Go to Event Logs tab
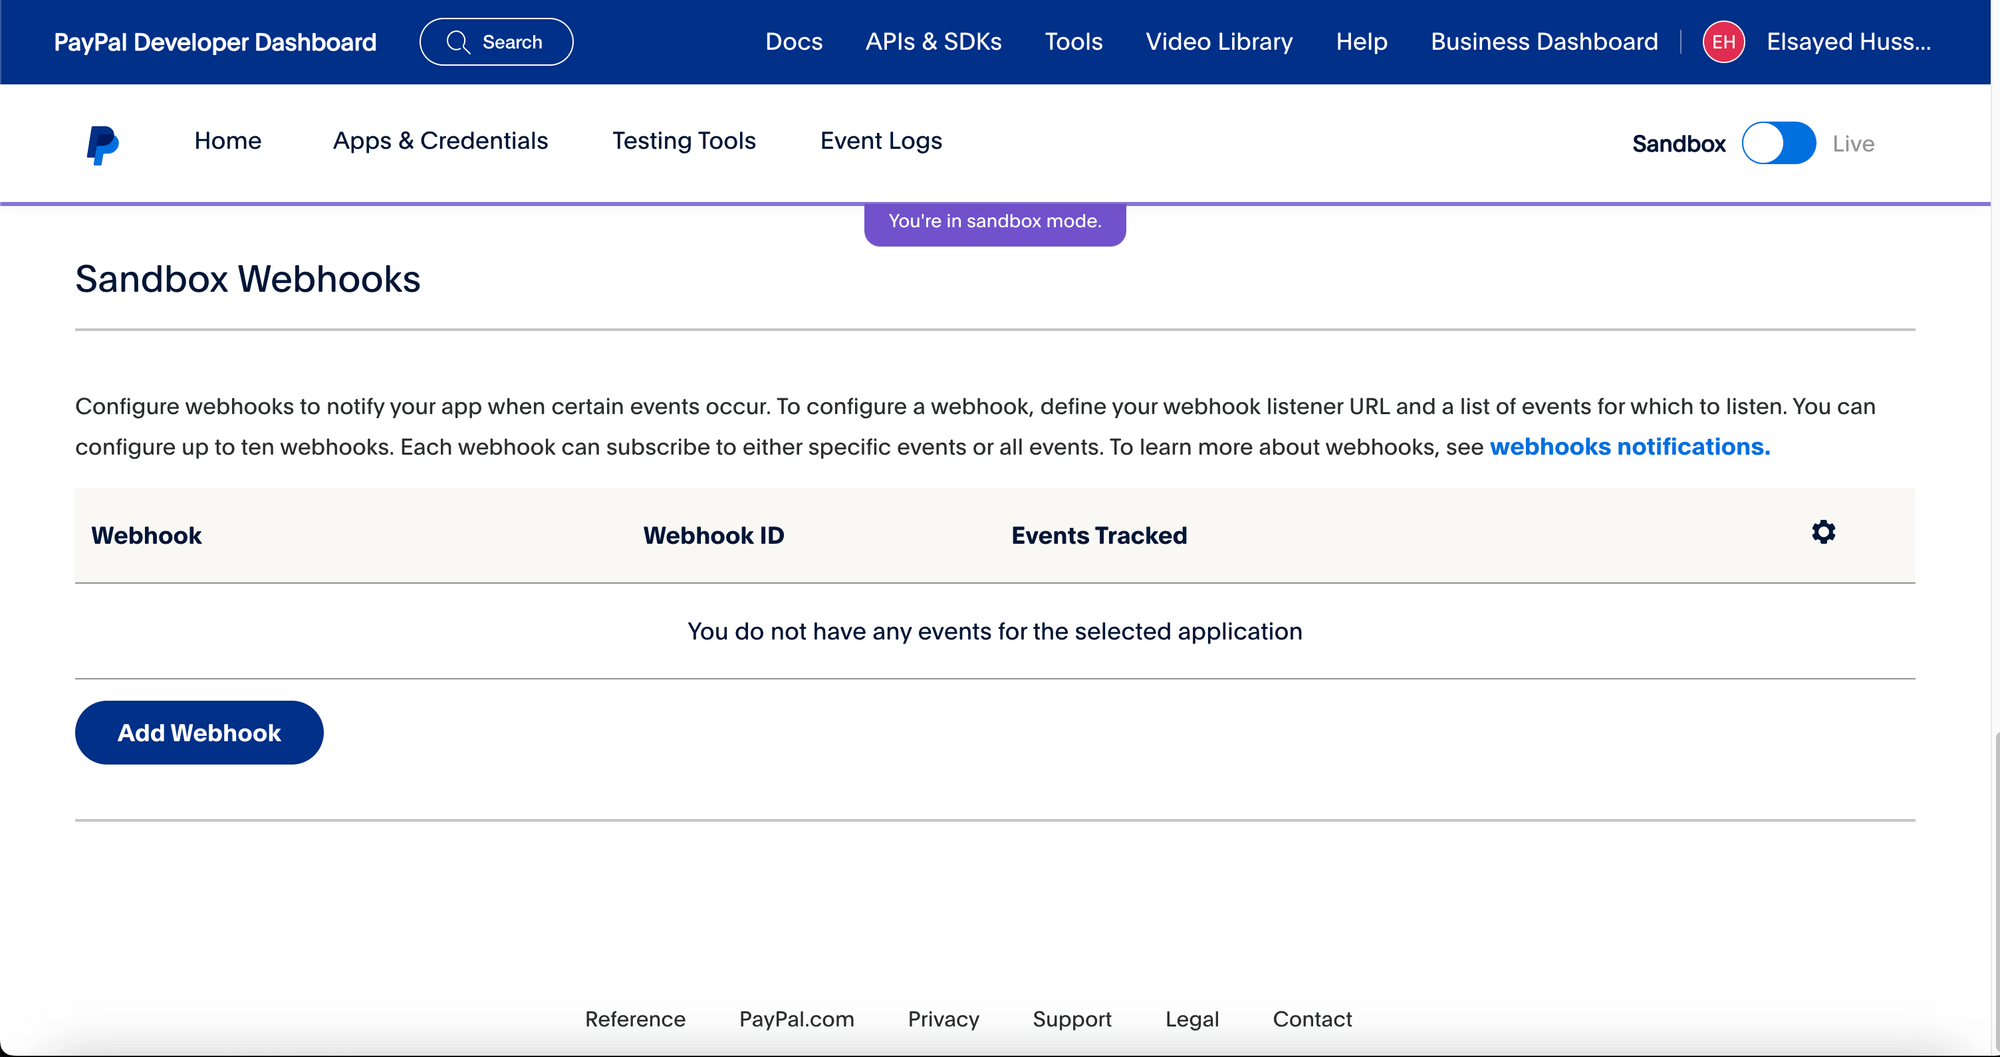The image size is (2000, 1057). [x=881, y=141]
